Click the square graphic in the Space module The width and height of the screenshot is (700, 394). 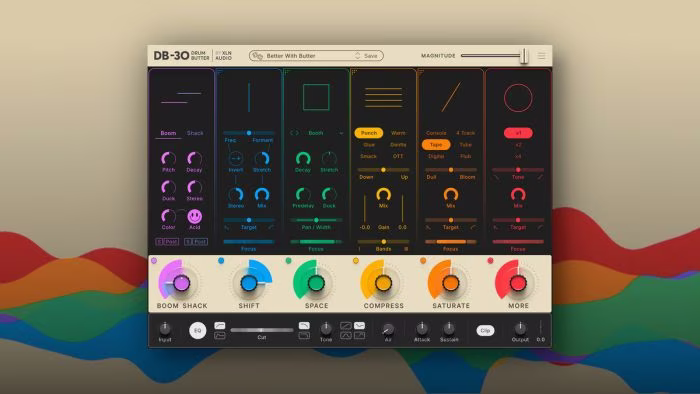click(316, 97)
